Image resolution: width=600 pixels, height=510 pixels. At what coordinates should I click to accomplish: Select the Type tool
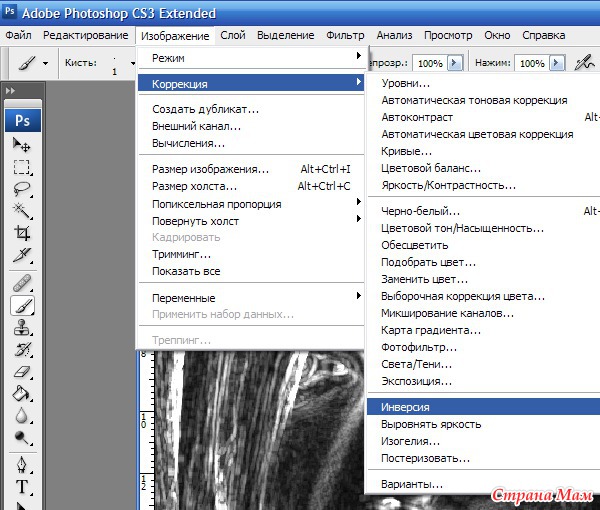[22, 488]
